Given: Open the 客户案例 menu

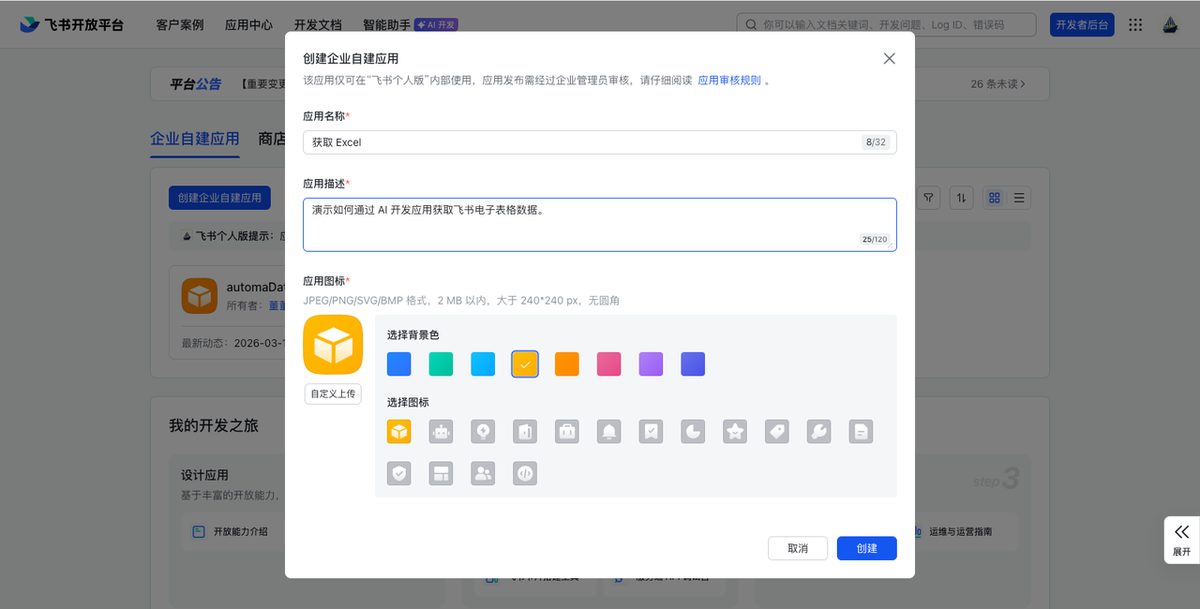Looking at the screenshot, I should [x=180, y=25].
